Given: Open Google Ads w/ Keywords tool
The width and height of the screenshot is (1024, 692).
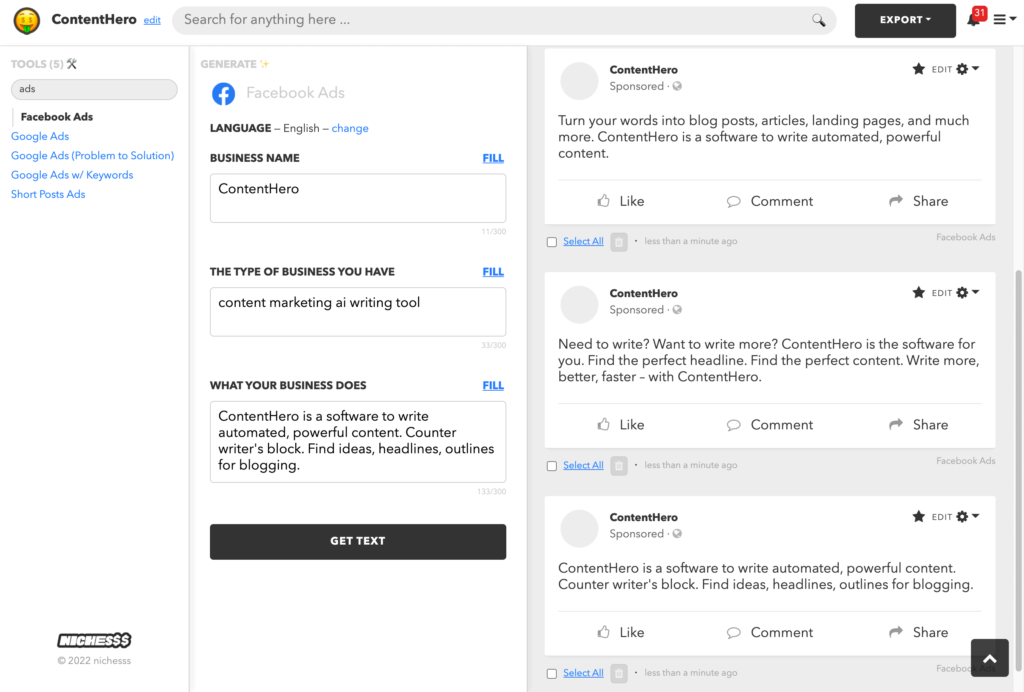Looking at the screenshot, I should tap(72, 175).
